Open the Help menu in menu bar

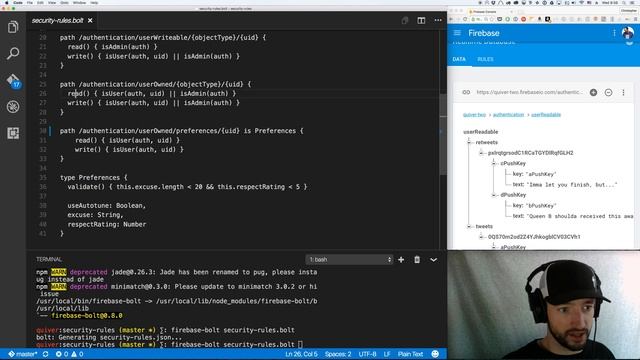pos(94,2)
